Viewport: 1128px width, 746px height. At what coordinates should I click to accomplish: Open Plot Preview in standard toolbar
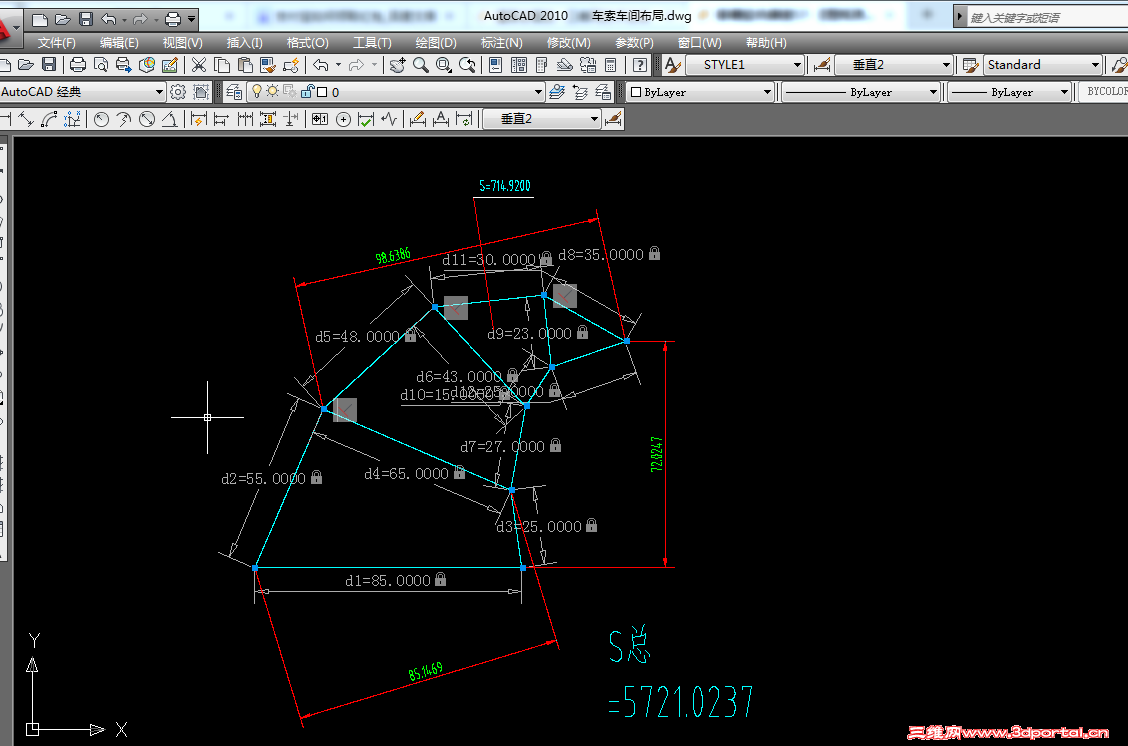(101, 65)
